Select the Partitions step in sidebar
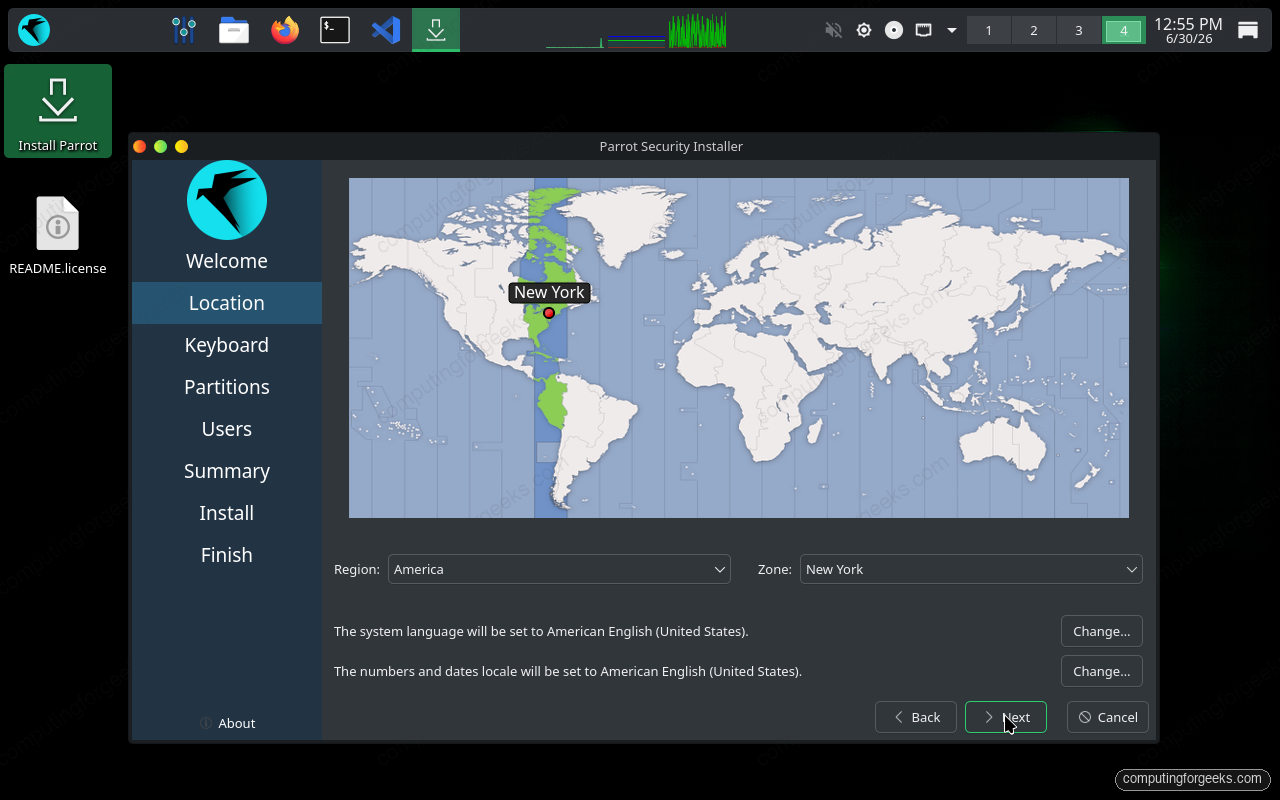The image size is (1280, 800). tap(227, 387)
